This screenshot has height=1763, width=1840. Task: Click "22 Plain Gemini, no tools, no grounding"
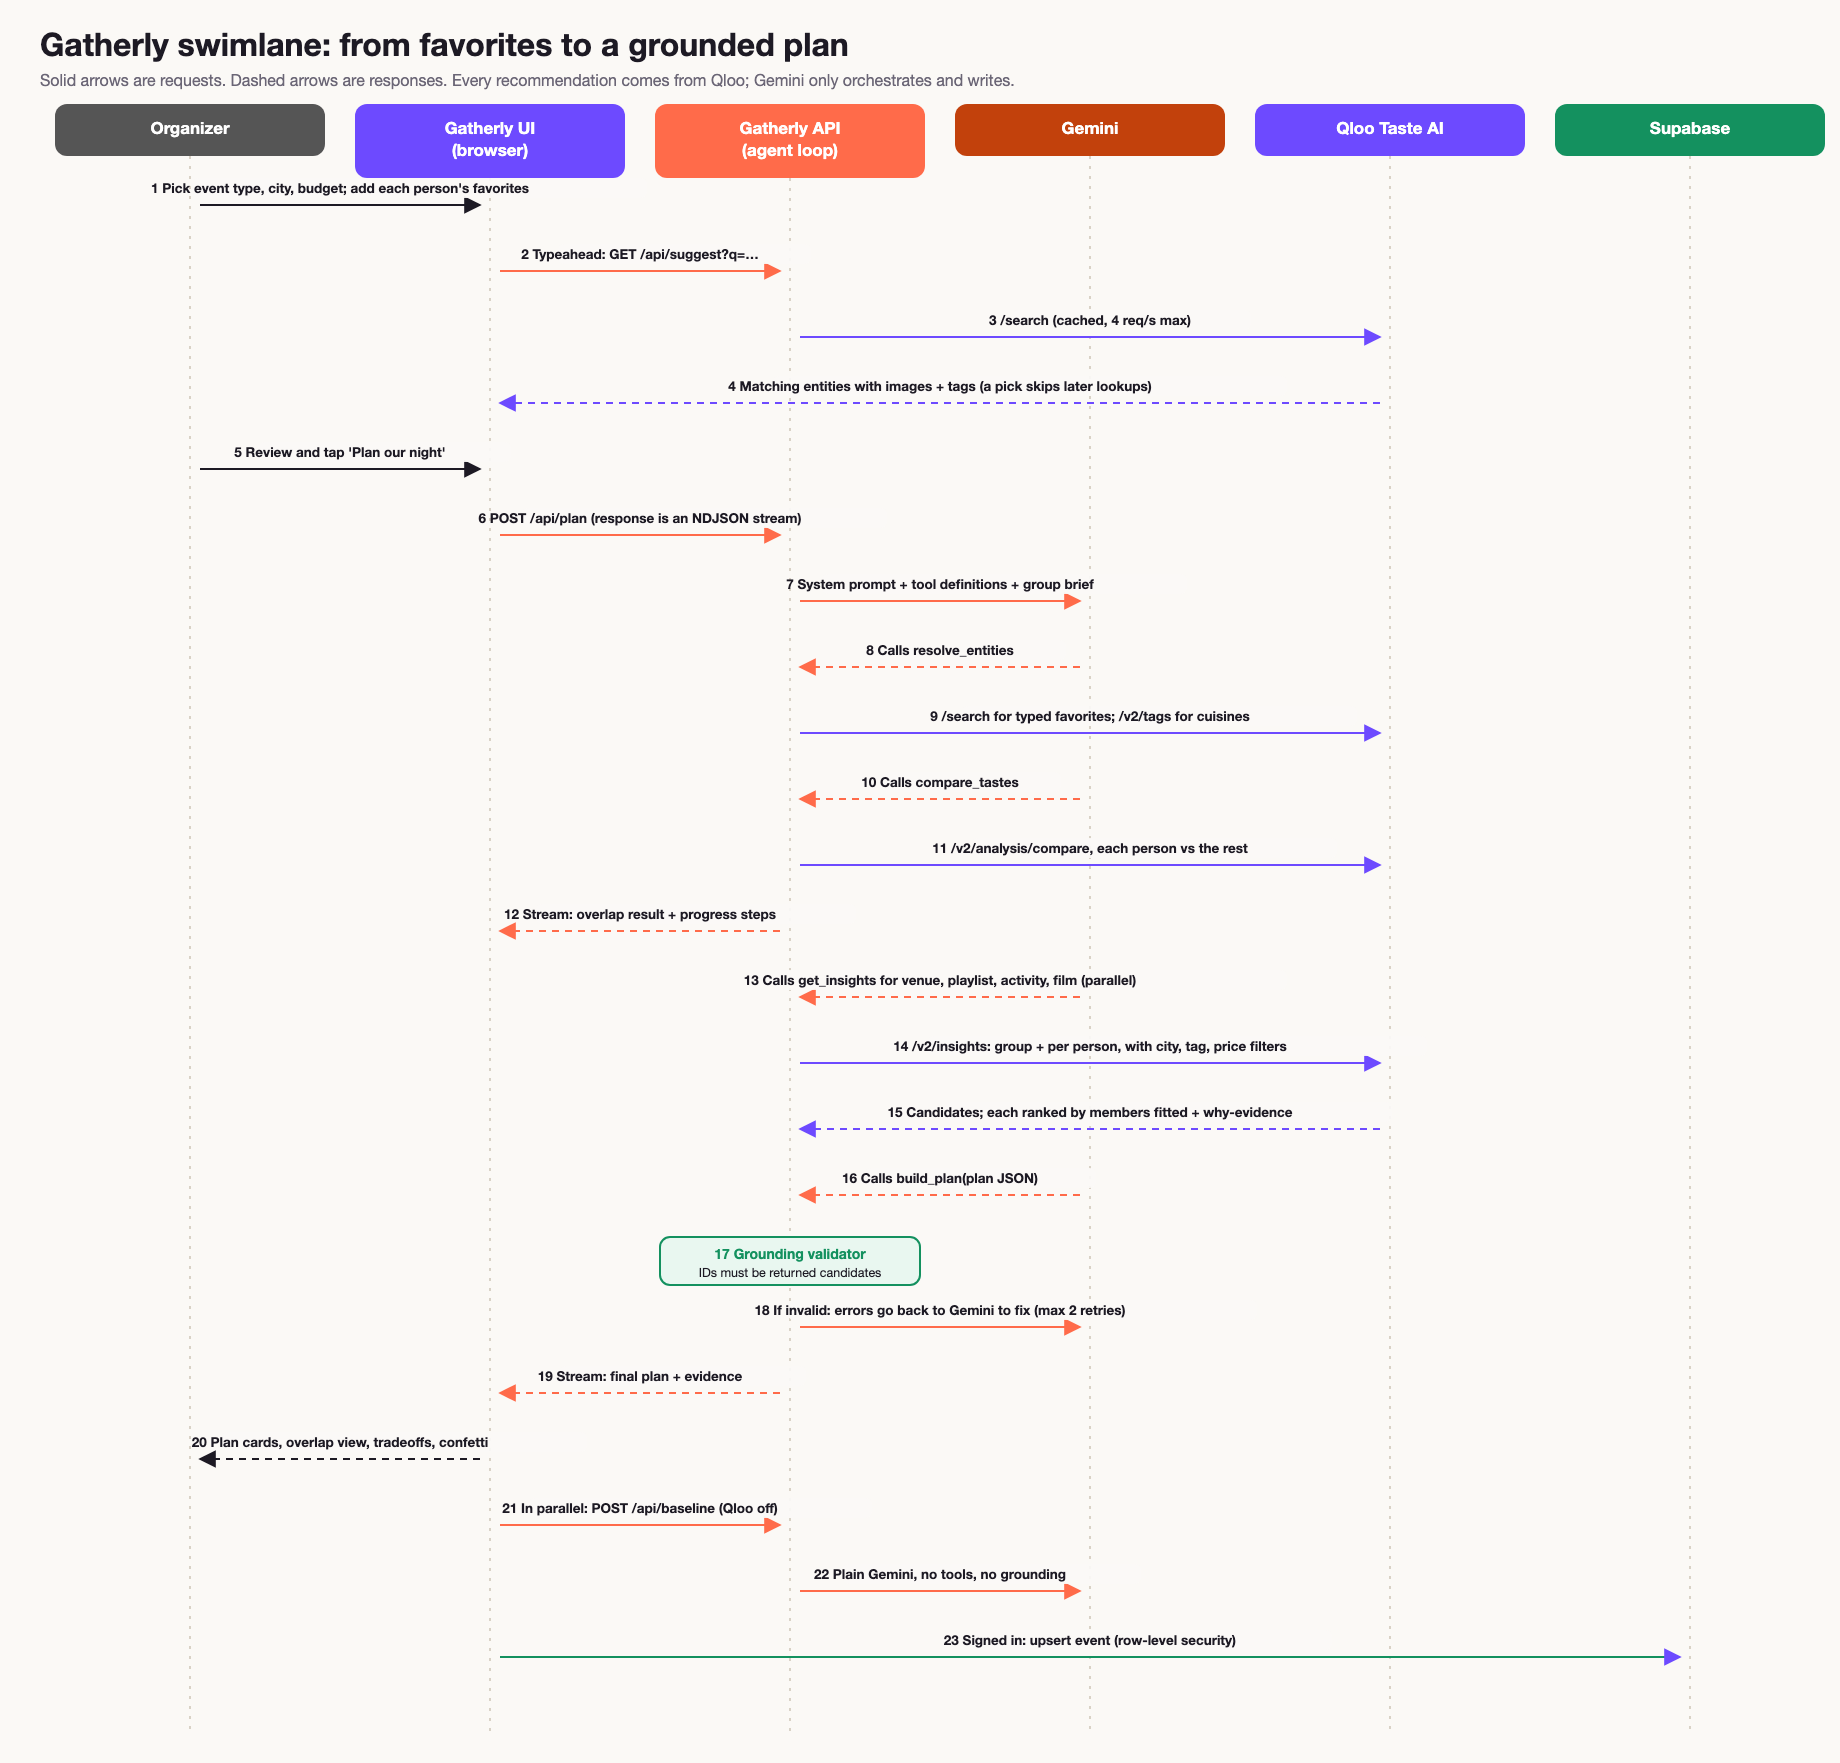tap(940, 1575)
